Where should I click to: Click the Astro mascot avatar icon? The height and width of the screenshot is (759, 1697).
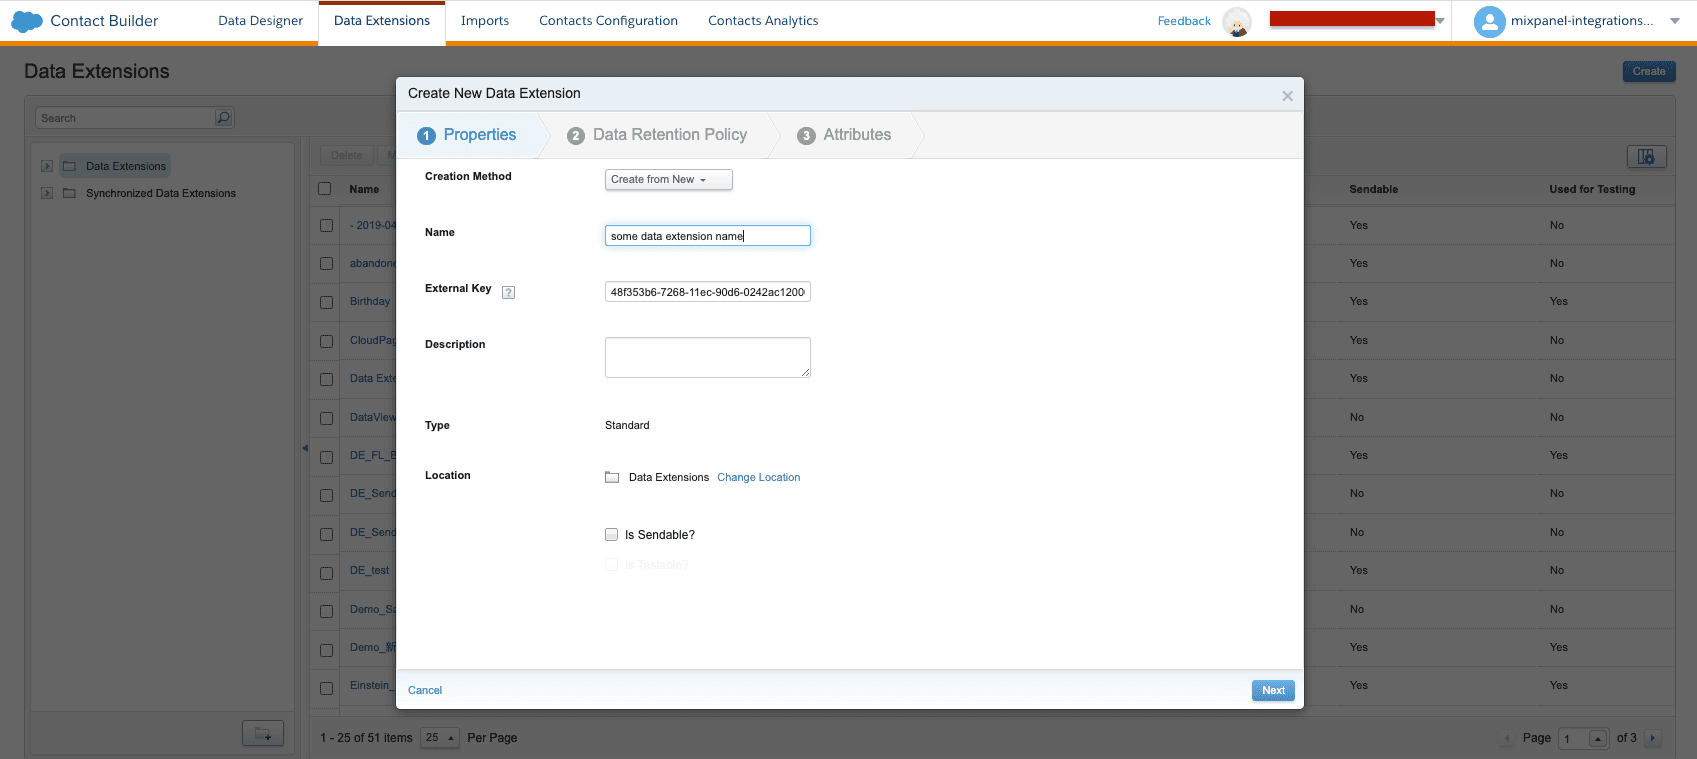pyautogui.click(x=1237, y=22)
